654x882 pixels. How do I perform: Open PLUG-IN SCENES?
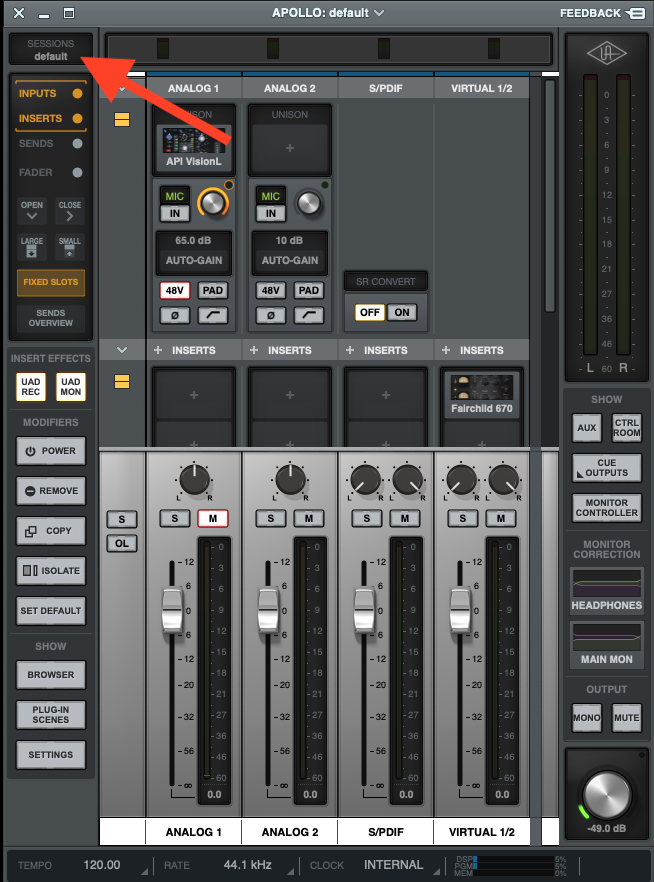coord(51,715)
